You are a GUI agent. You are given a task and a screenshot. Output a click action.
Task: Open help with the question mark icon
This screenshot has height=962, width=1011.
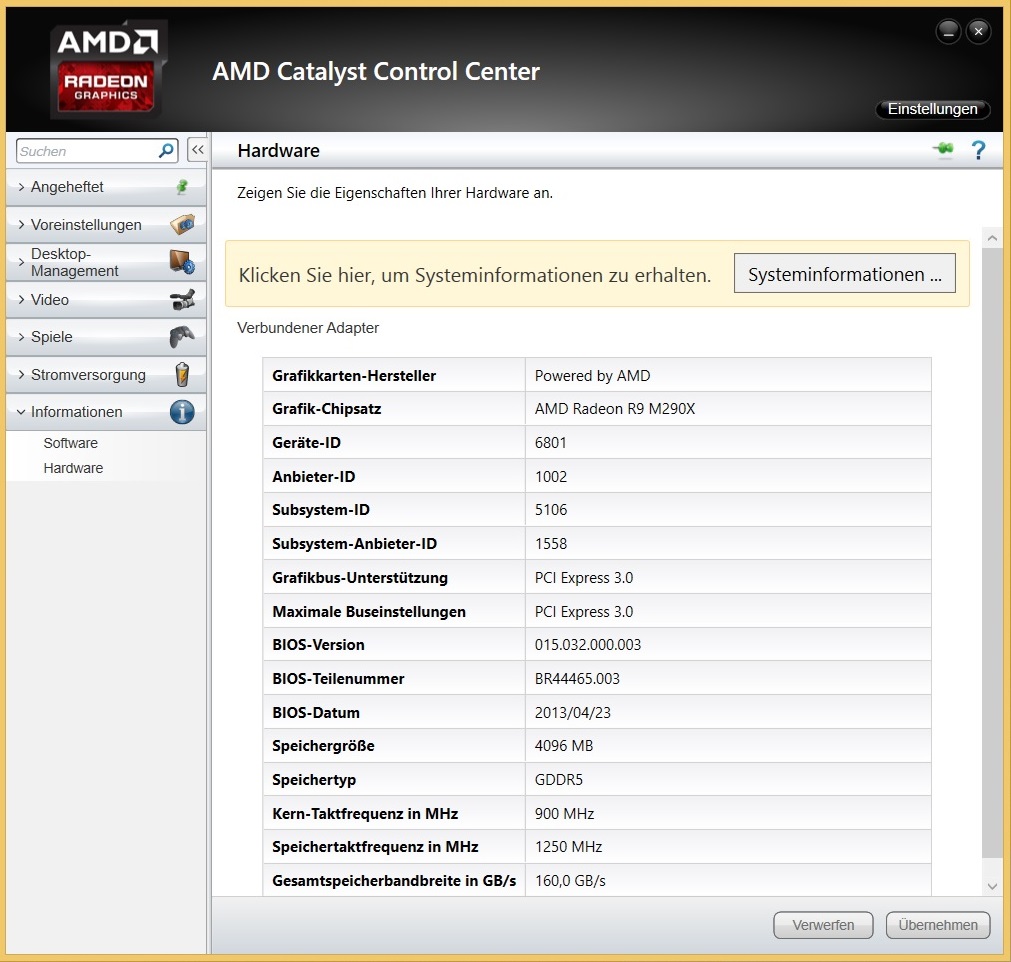pos(978,150)
